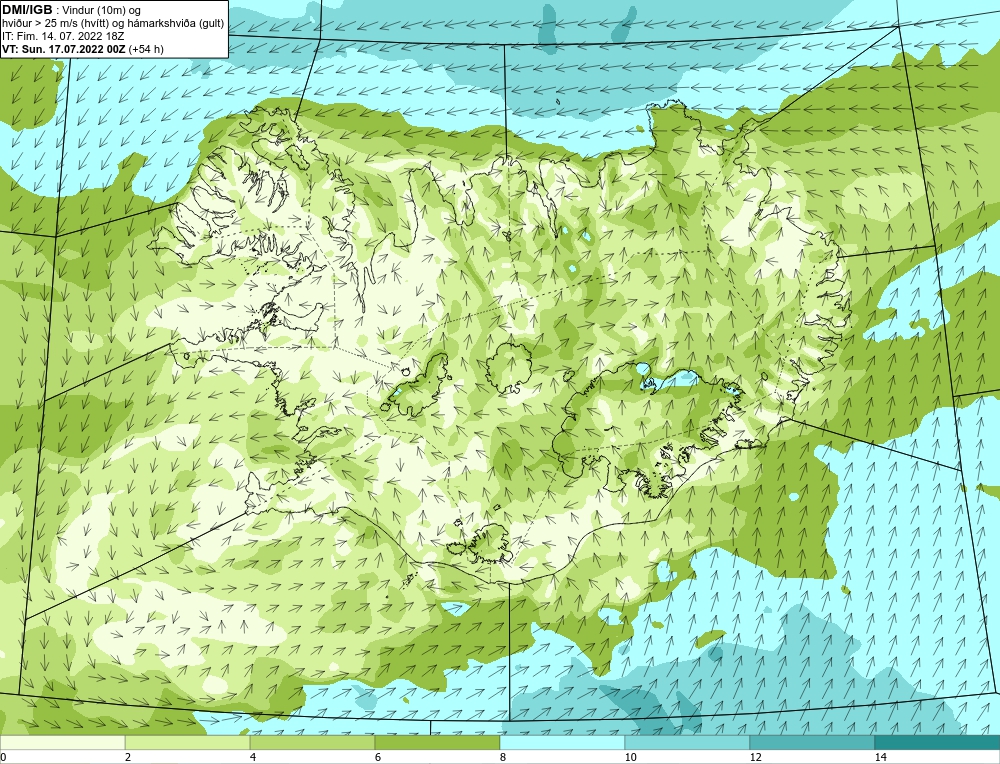Image resolution: width=1000 pixels, height=764 pixels.
Task: Click the 8–10 m/s light cyan legend swatch
Action: [x=562, y=742]
